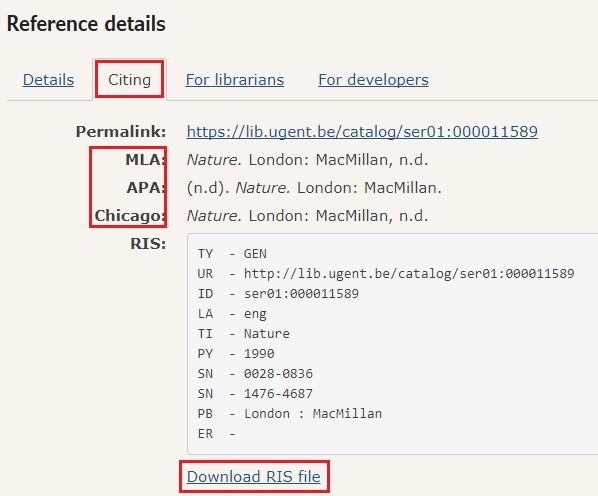This screenshot has width=598, height=496.
Task: Select the Chicago citation text
Action: coord(307,216)
